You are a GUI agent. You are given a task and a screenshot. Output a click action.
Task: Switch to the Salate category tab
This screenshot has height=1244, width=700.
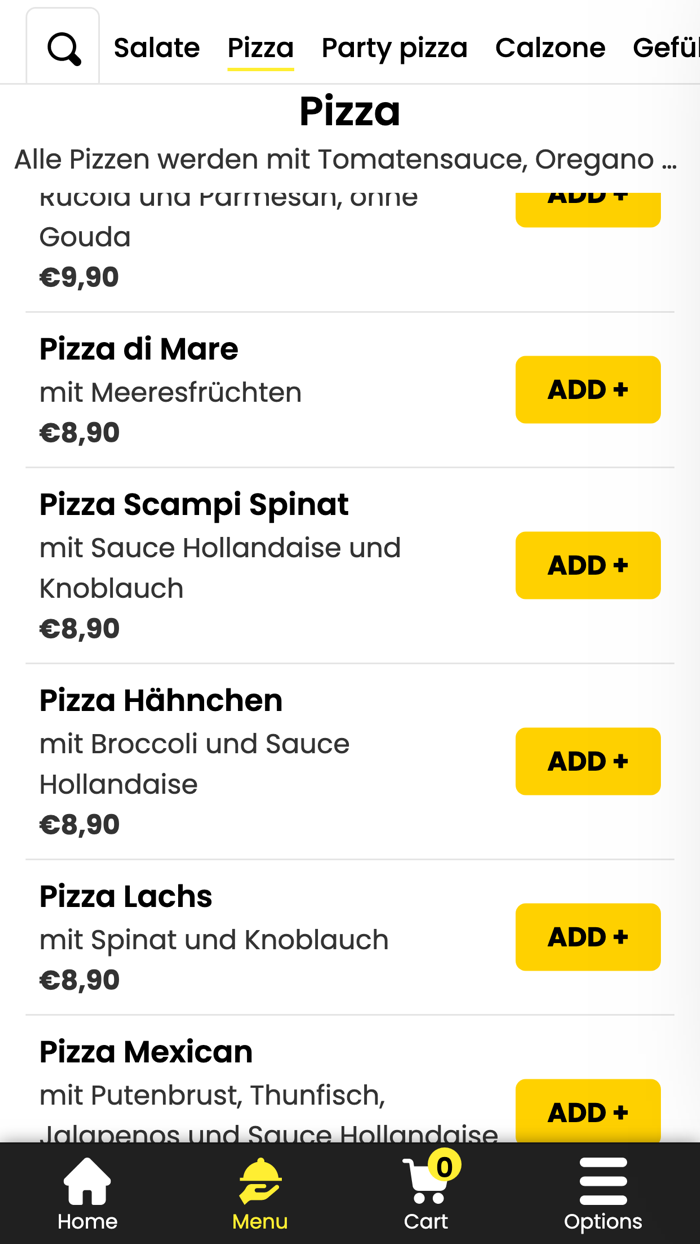click(156, 46)
